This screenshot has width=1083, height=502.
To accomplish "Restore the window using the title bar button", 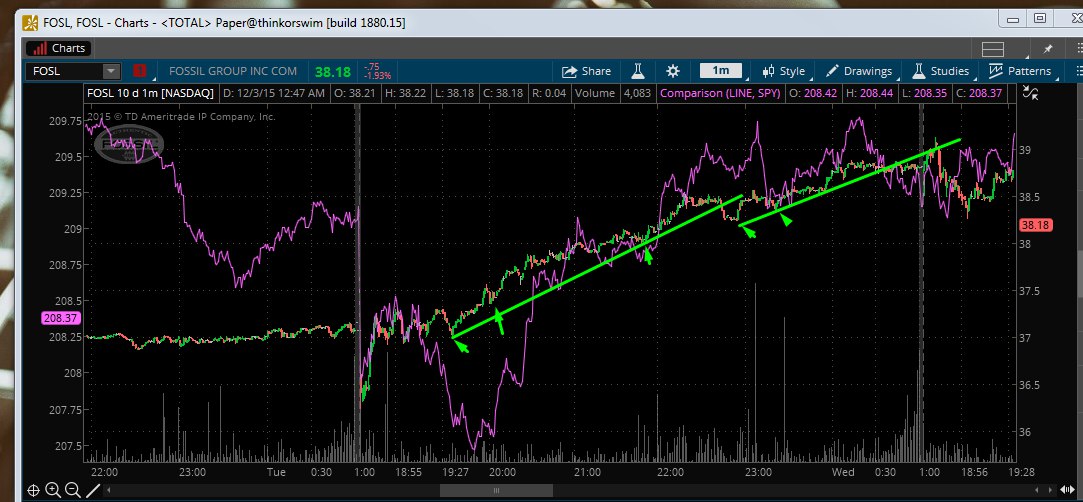I will [x=1041, y=19].
